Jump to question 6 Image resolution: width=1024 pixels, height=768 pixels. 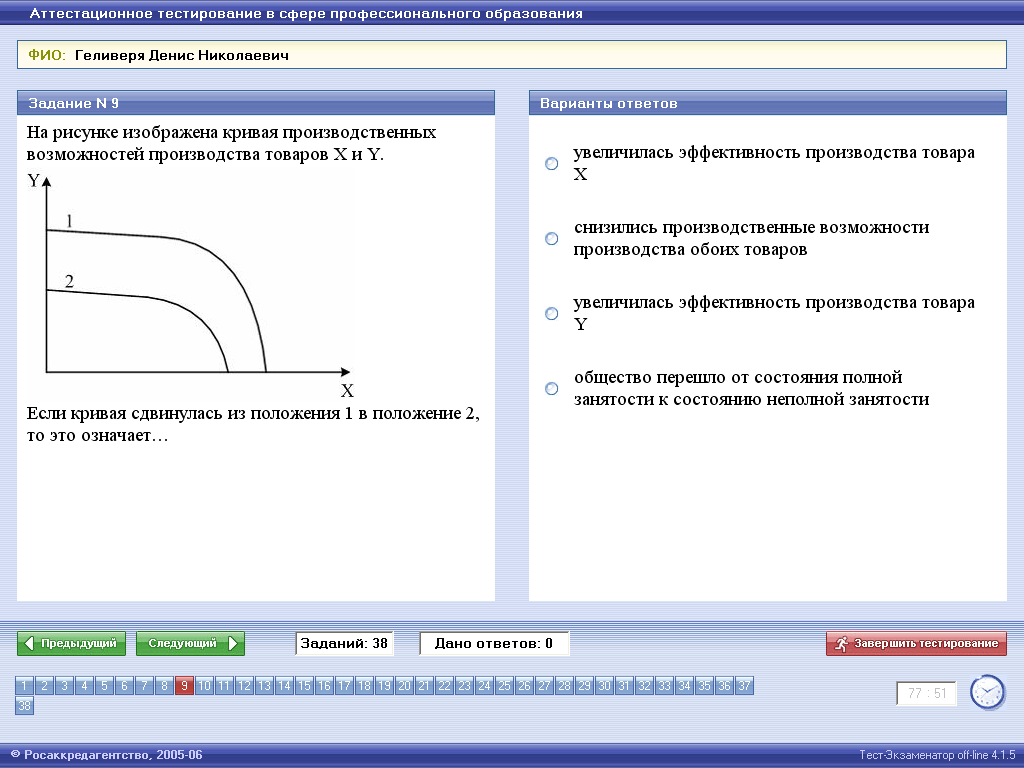pyautogui.click(x=124, y=686)
